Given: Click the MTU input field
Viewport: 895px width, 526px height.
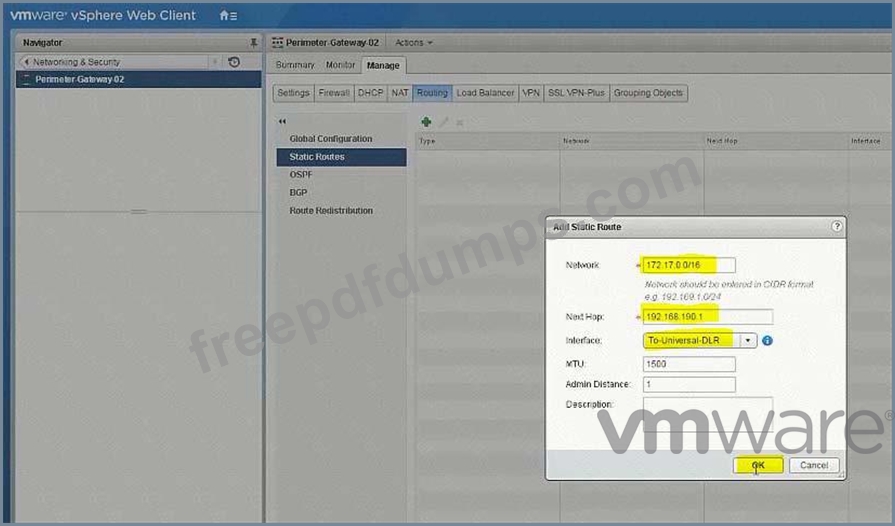Looking at the screenshot, I should pos(689,364).
